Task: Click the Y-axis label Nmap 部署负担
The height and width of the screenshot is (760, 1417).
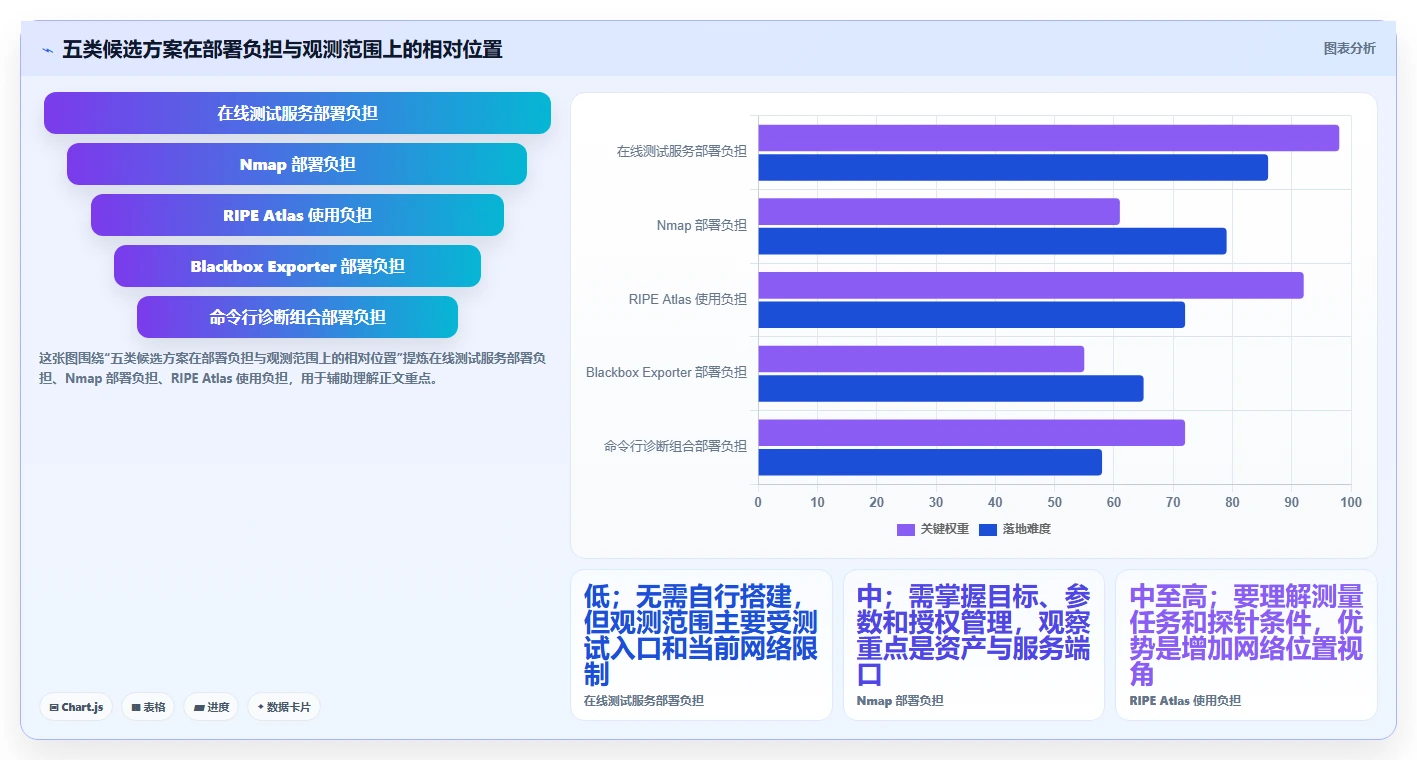Action: click(x=702, y=226)
